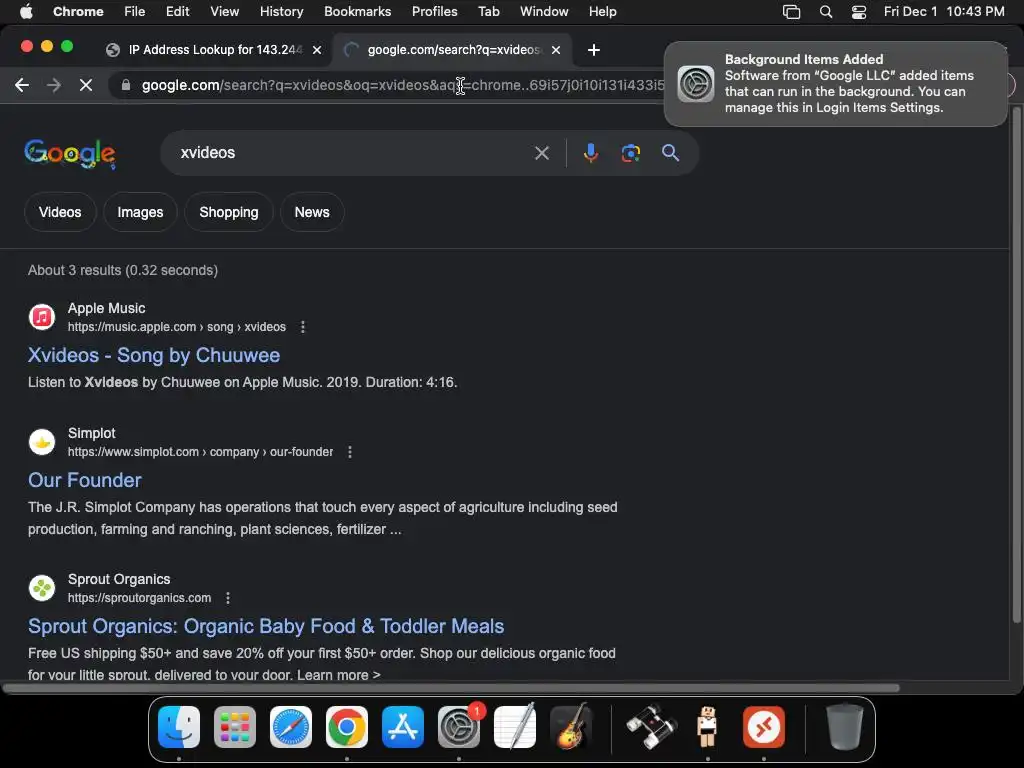Click the Background Items Added notification
This screenshot has width=1024, height=768.
click(836, 84)
